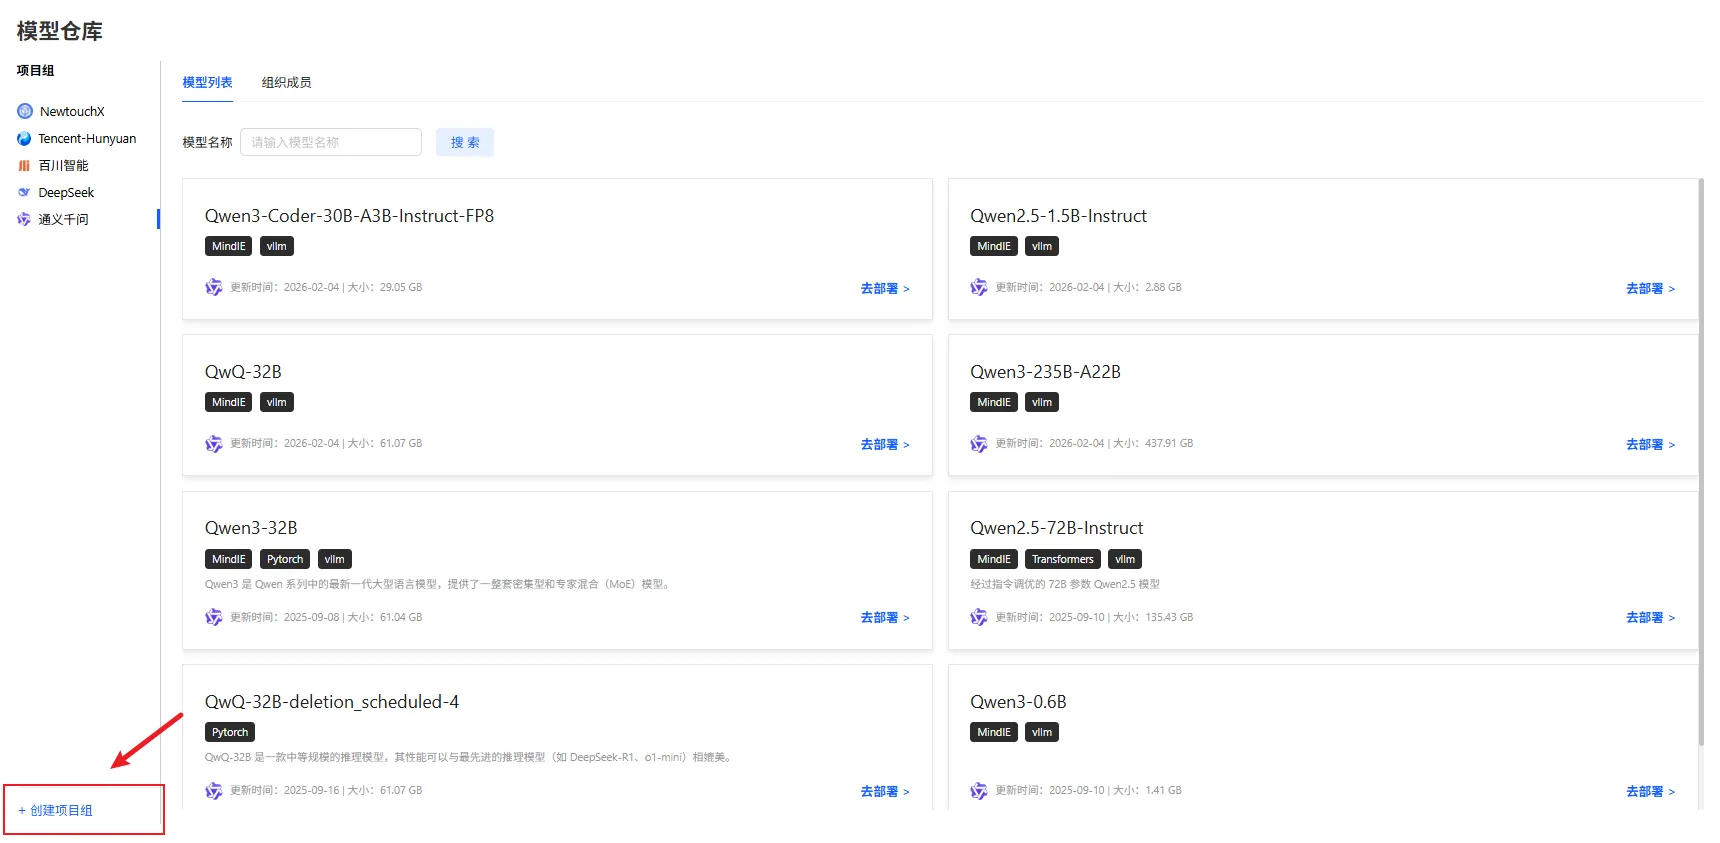
Task: Click Qwen icon on Qwen2.5-1.5B-Instruct card
Action: click(979, 287)
